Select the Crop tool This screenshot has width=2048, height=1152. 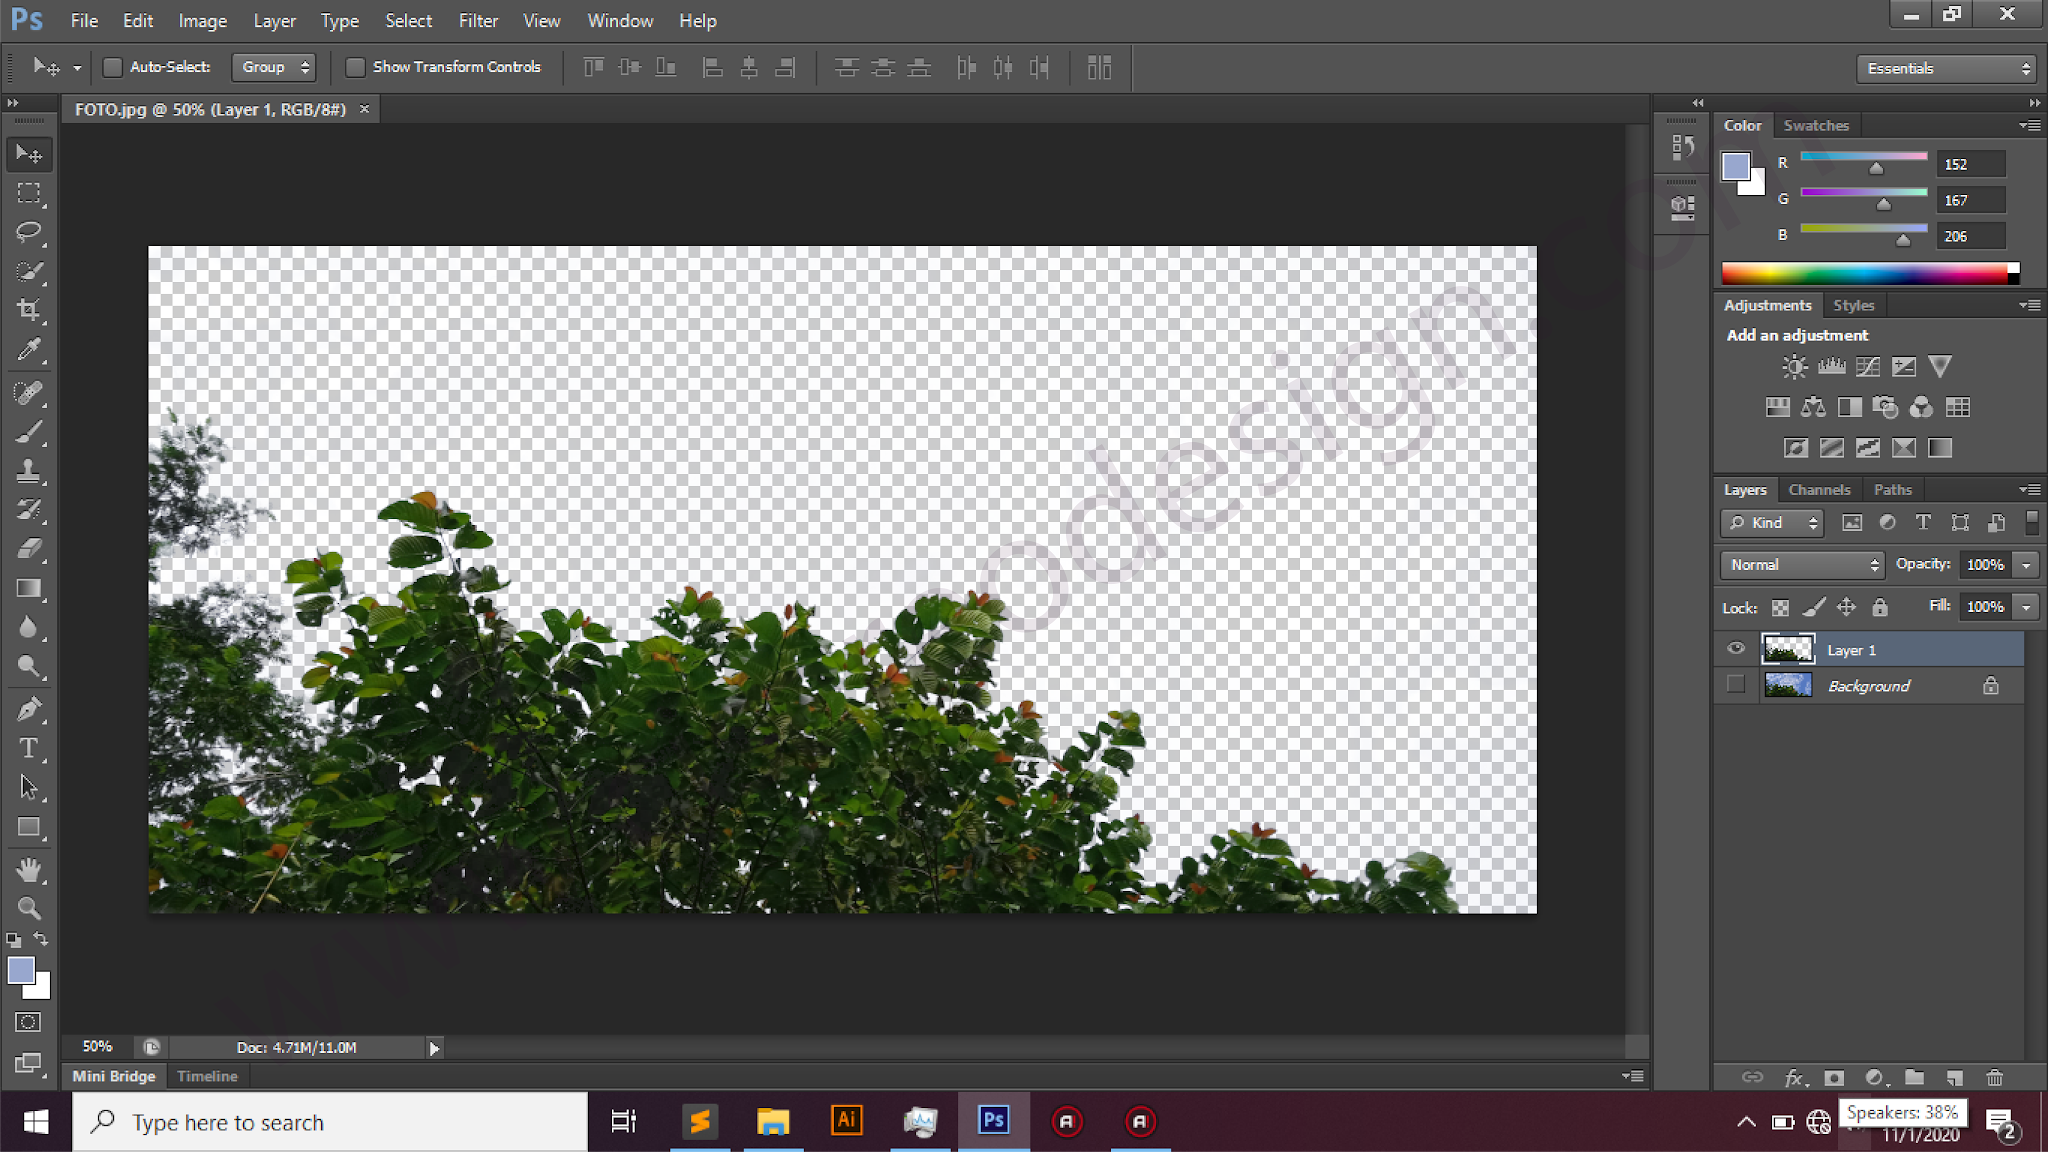coord(29,310)
